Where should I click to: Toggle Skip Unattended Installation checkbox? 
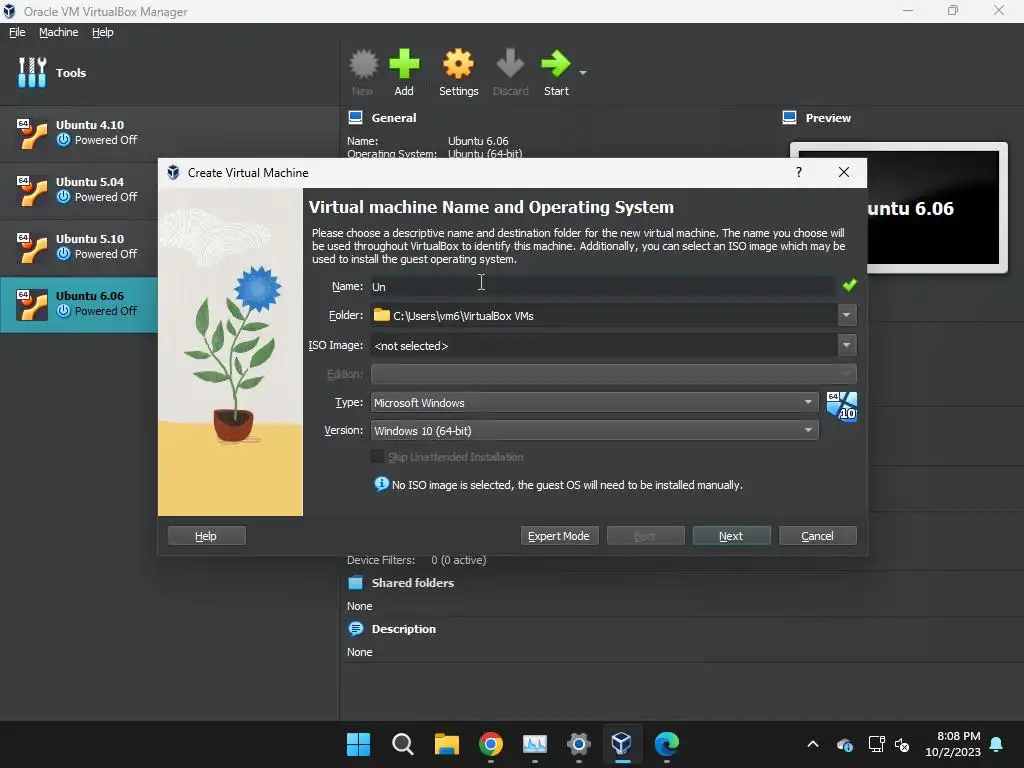point(377,456)
